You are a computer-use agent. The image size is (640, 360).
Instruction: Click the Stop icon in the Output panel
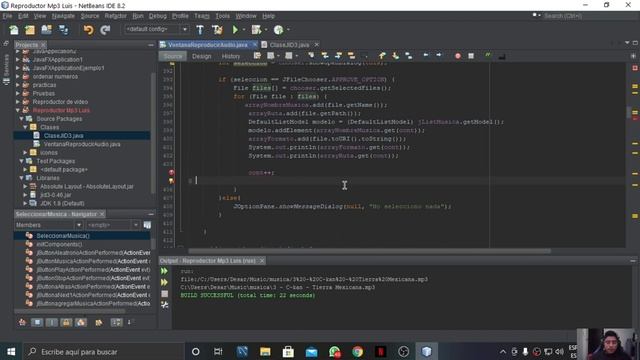pyautogui.click(x=164, y=294)
